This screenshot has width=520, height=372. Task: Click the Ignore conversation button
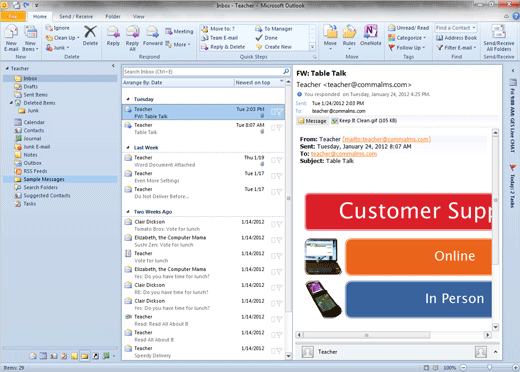pyautogui.click(x=58, y=28)
